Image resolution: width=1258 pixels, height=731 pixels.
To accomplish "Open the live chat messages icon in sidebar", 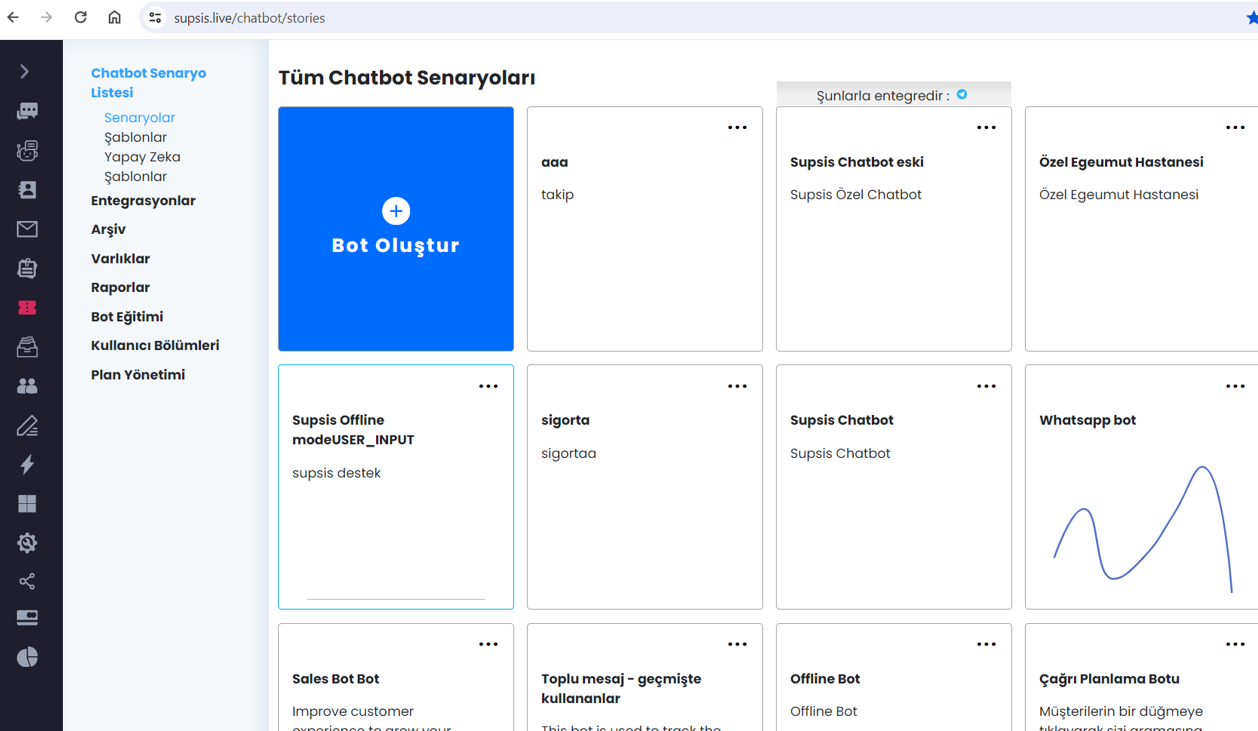I will pyautogui.click(x=27, y=111).
